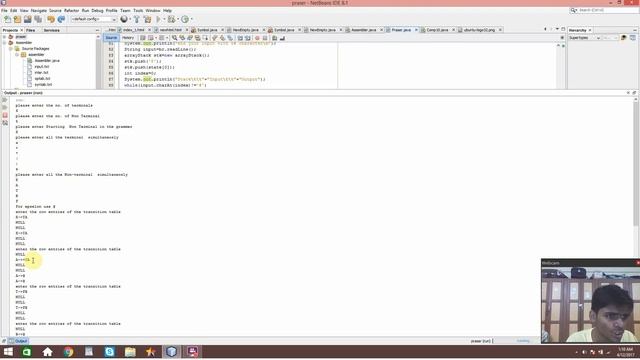The height and width of the screenshot is (360, 640).
Task: Open Run Project dropdown arrow
Action: pyautogui.click(x=164, y=19)
